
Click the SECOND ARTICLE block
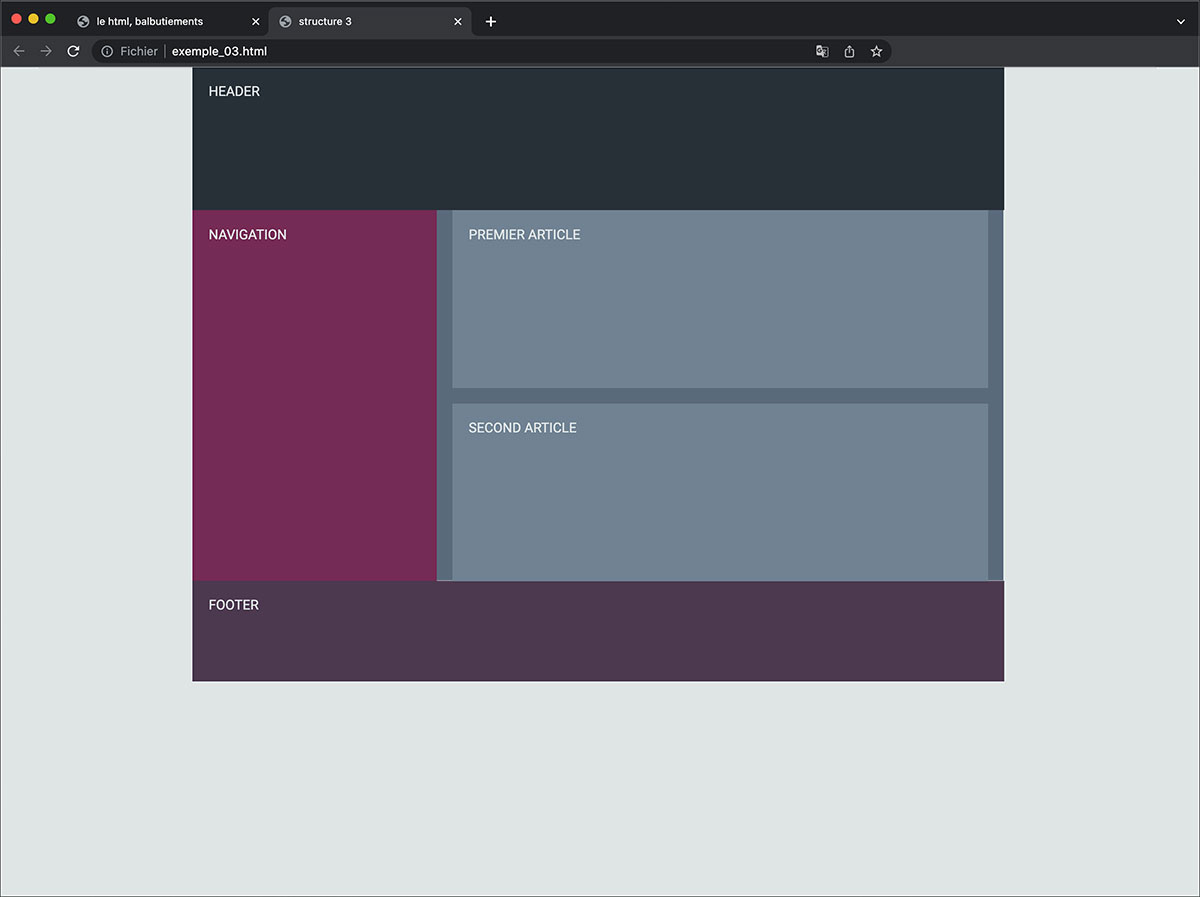[x=720, y=491]
